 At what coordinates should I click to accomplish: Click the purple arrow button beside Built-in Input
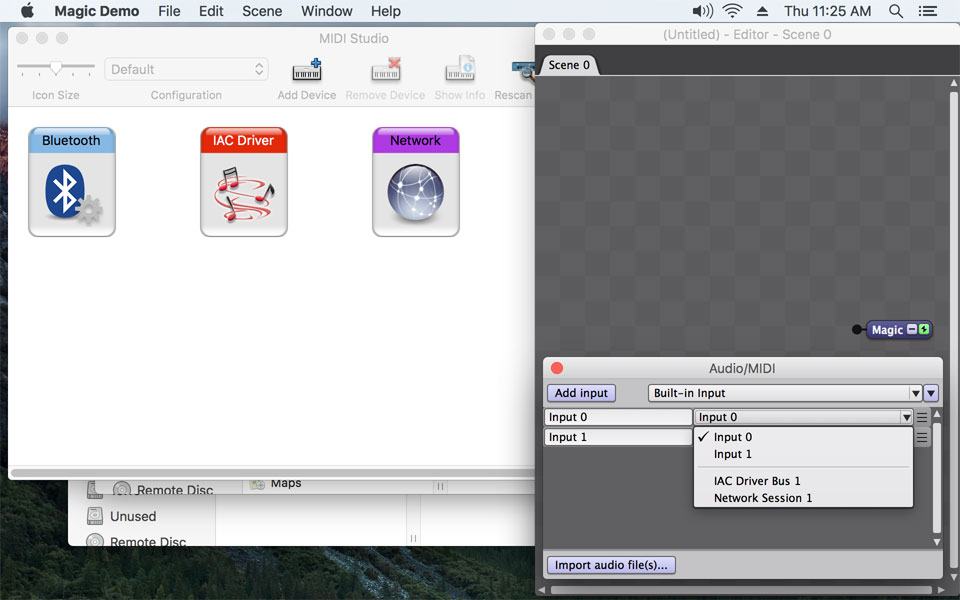(931, 393)
